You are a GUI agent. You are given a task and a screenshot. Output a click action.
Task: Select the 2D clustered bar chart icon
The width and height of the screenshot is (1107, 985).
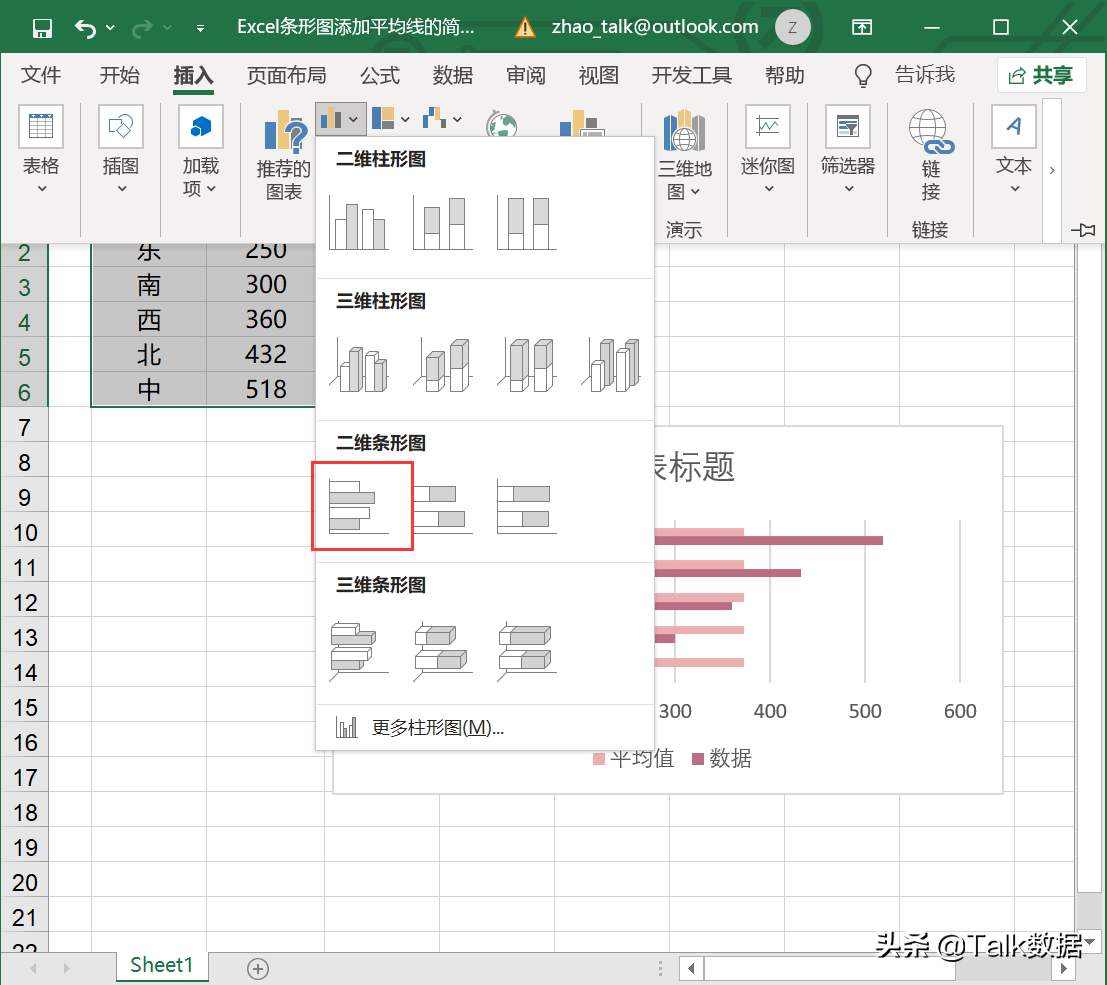pyautogui.click(x=360, y=506)
